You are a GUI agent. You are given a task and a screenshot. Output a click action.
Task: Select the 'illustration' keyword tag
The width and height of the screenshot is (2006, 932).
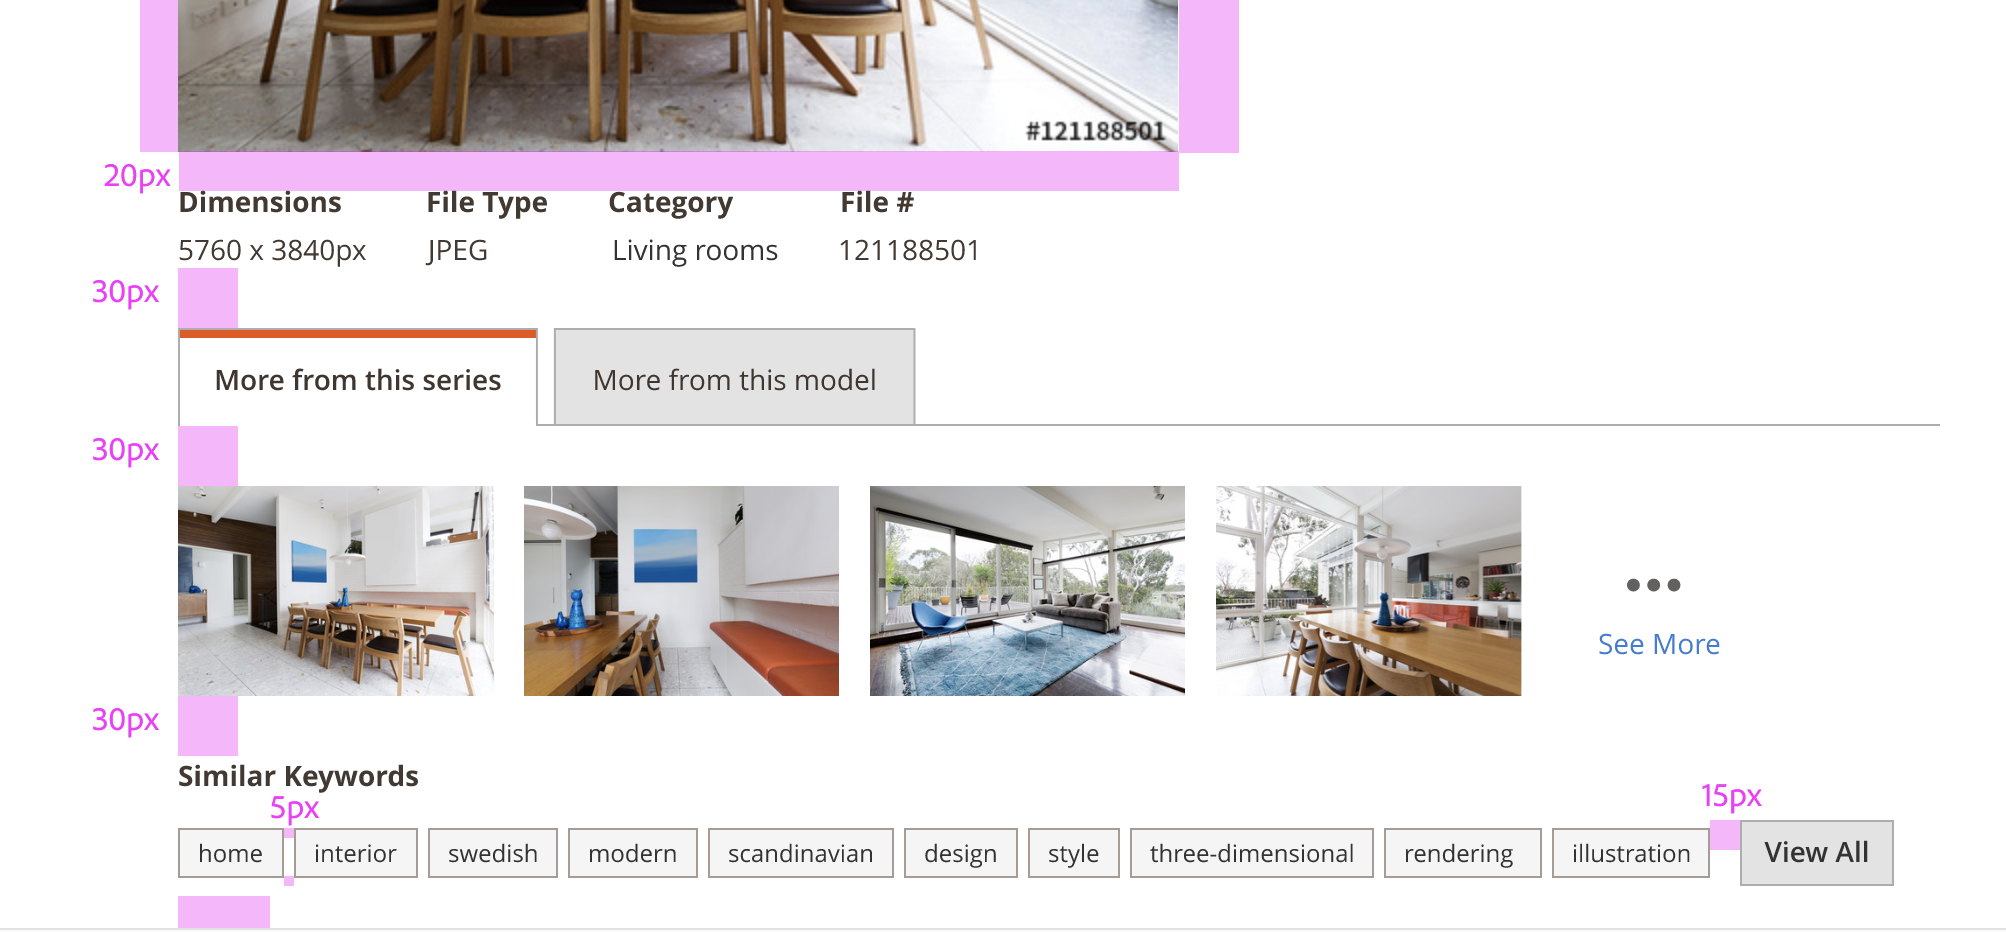pyautogui.click(x=1631, y=853)
